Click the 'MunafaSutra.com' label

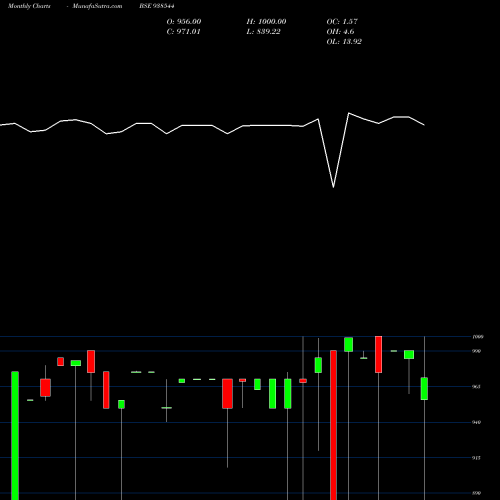pyautogui.click(x=97, y=6)
